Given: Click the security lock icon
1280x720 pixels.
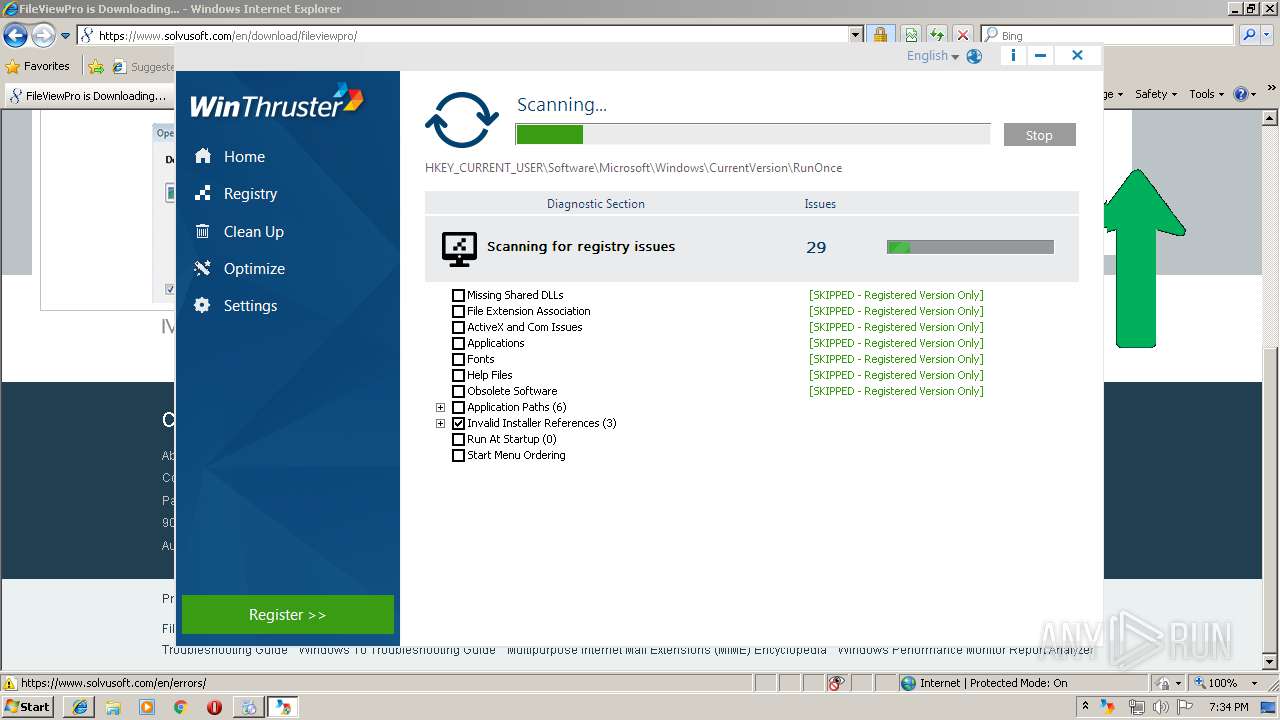Looking at the screenshot, I should pos(880,35).
